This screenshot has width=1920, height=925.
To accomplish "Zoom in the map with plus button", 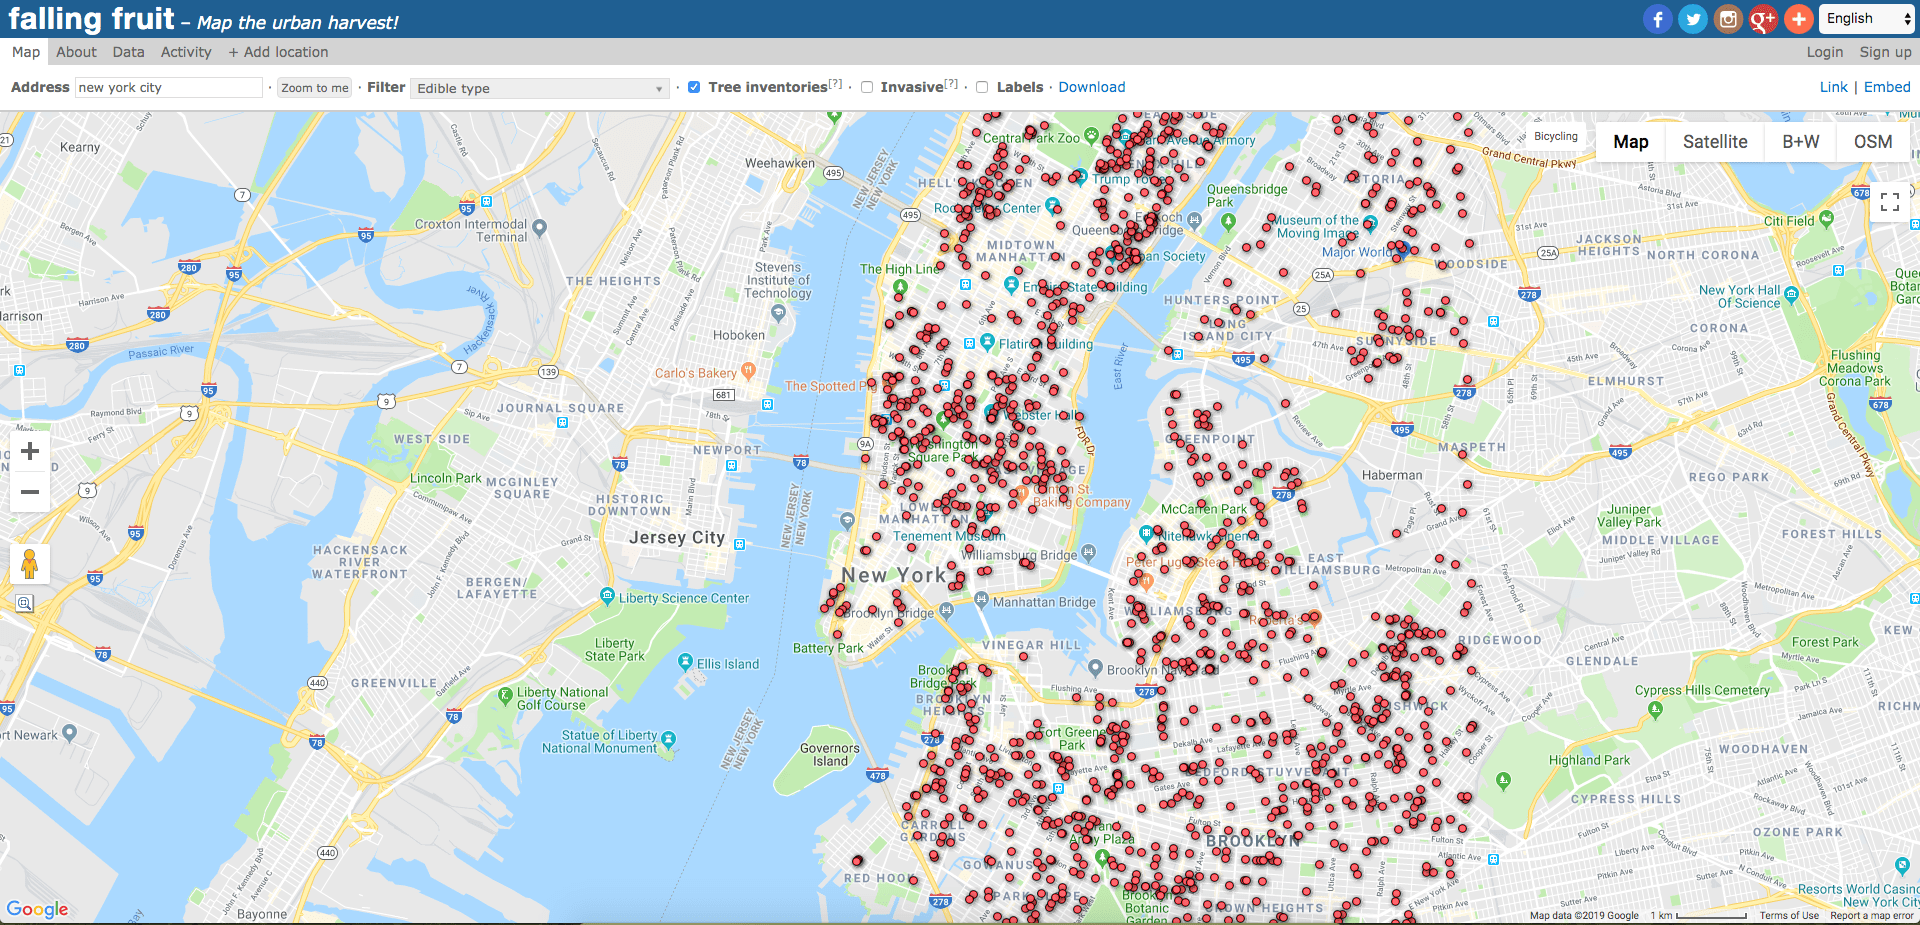I will click(x=30, y=451).
